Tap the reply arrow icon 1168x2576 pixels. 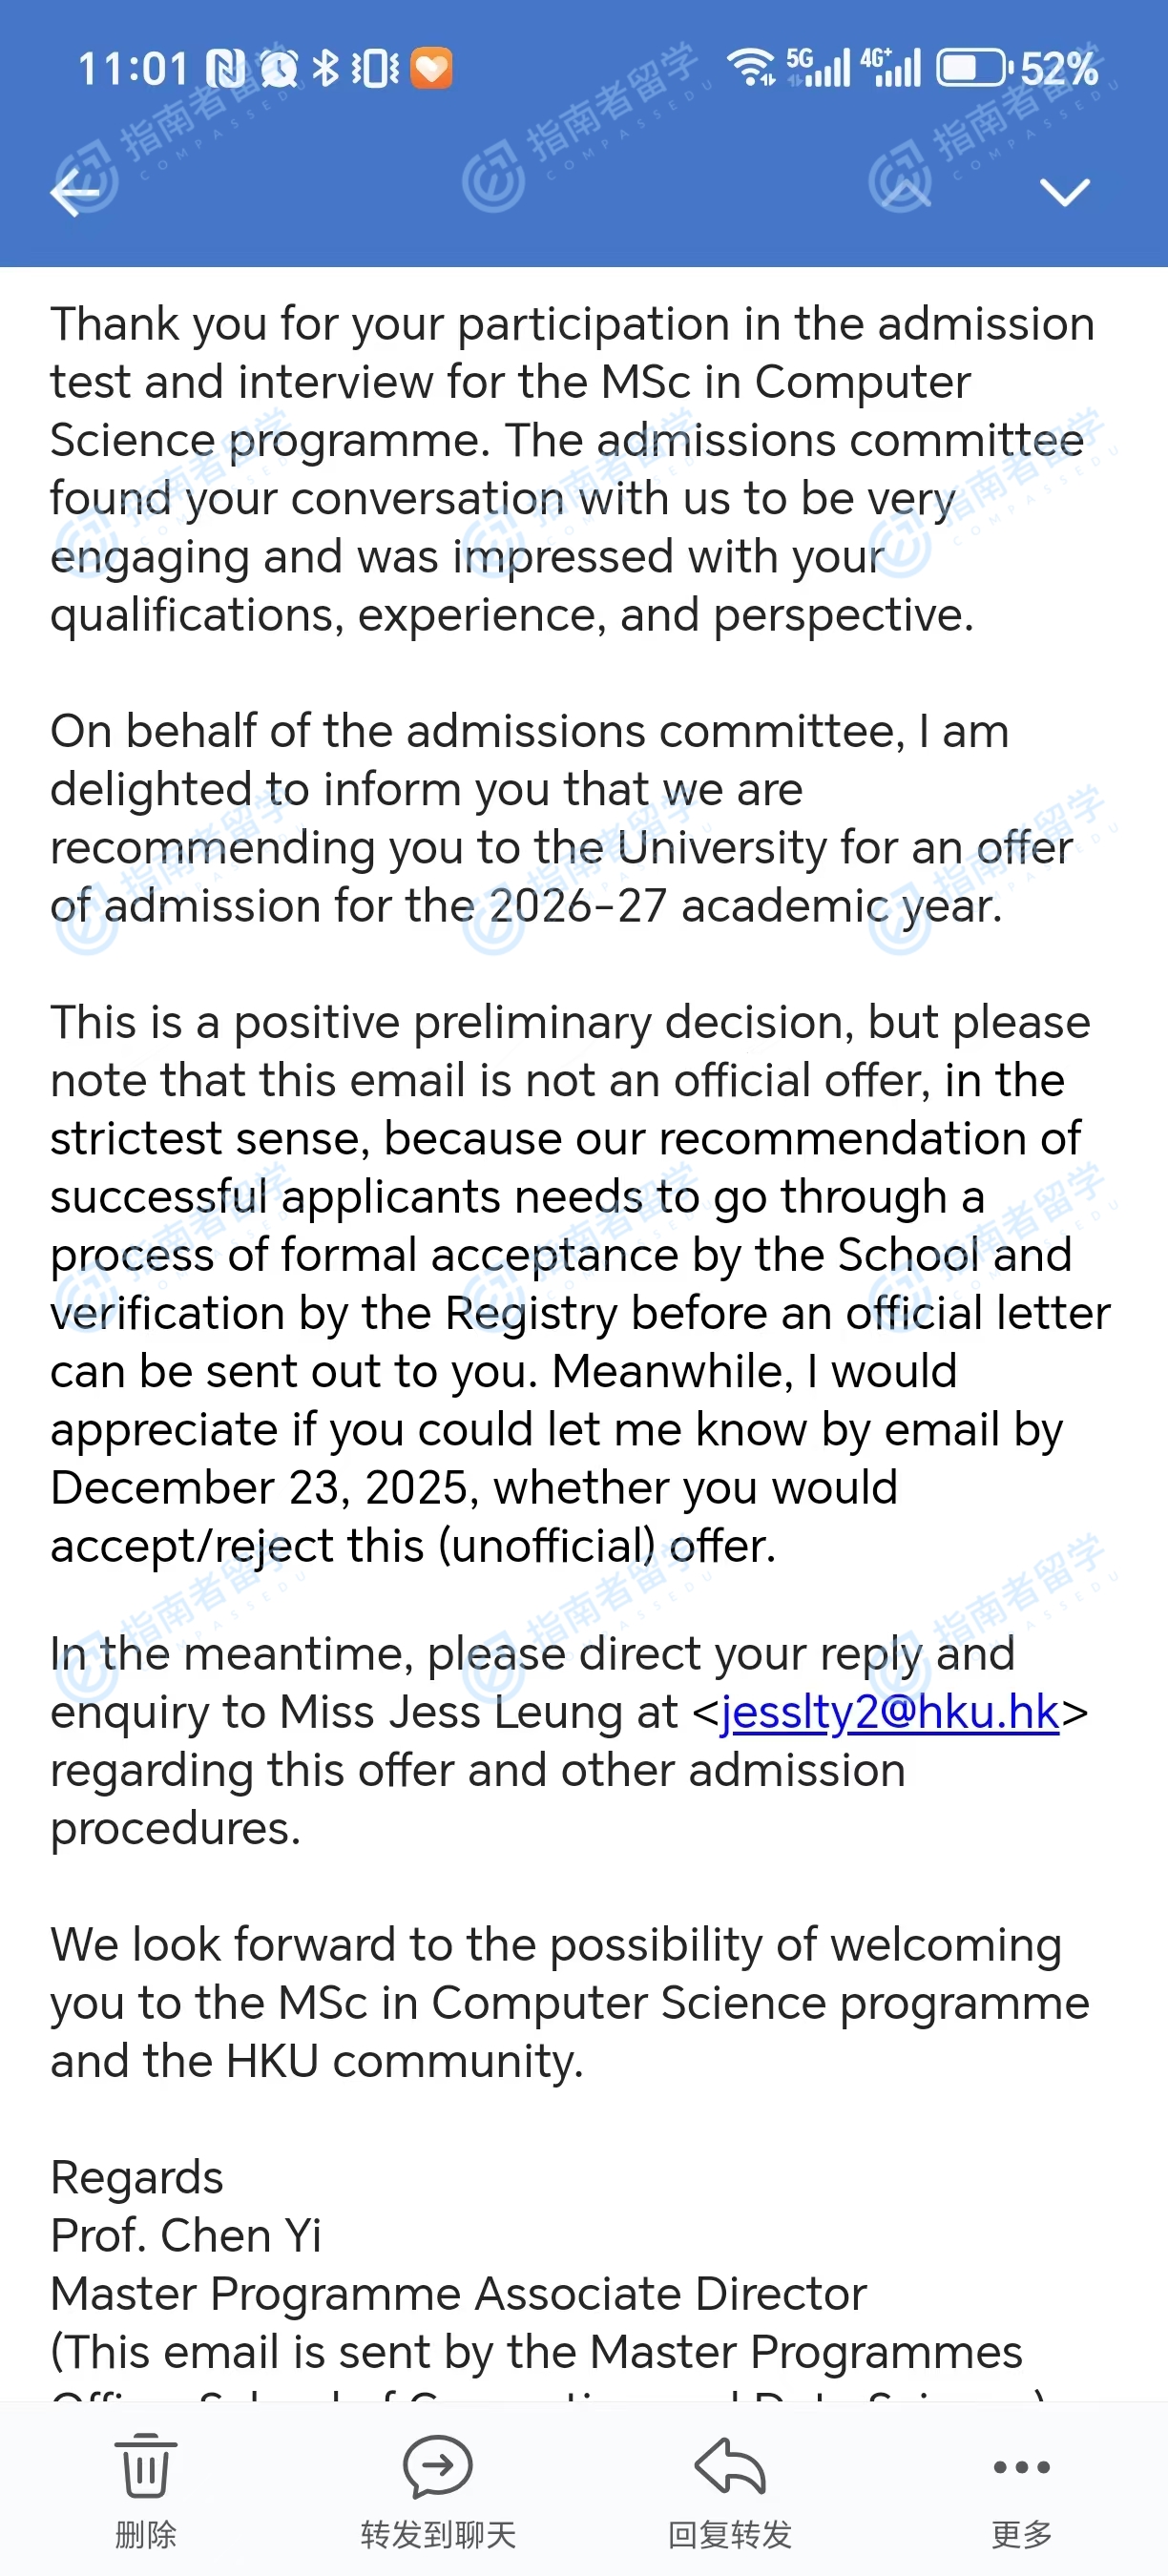pos(730,2466)
